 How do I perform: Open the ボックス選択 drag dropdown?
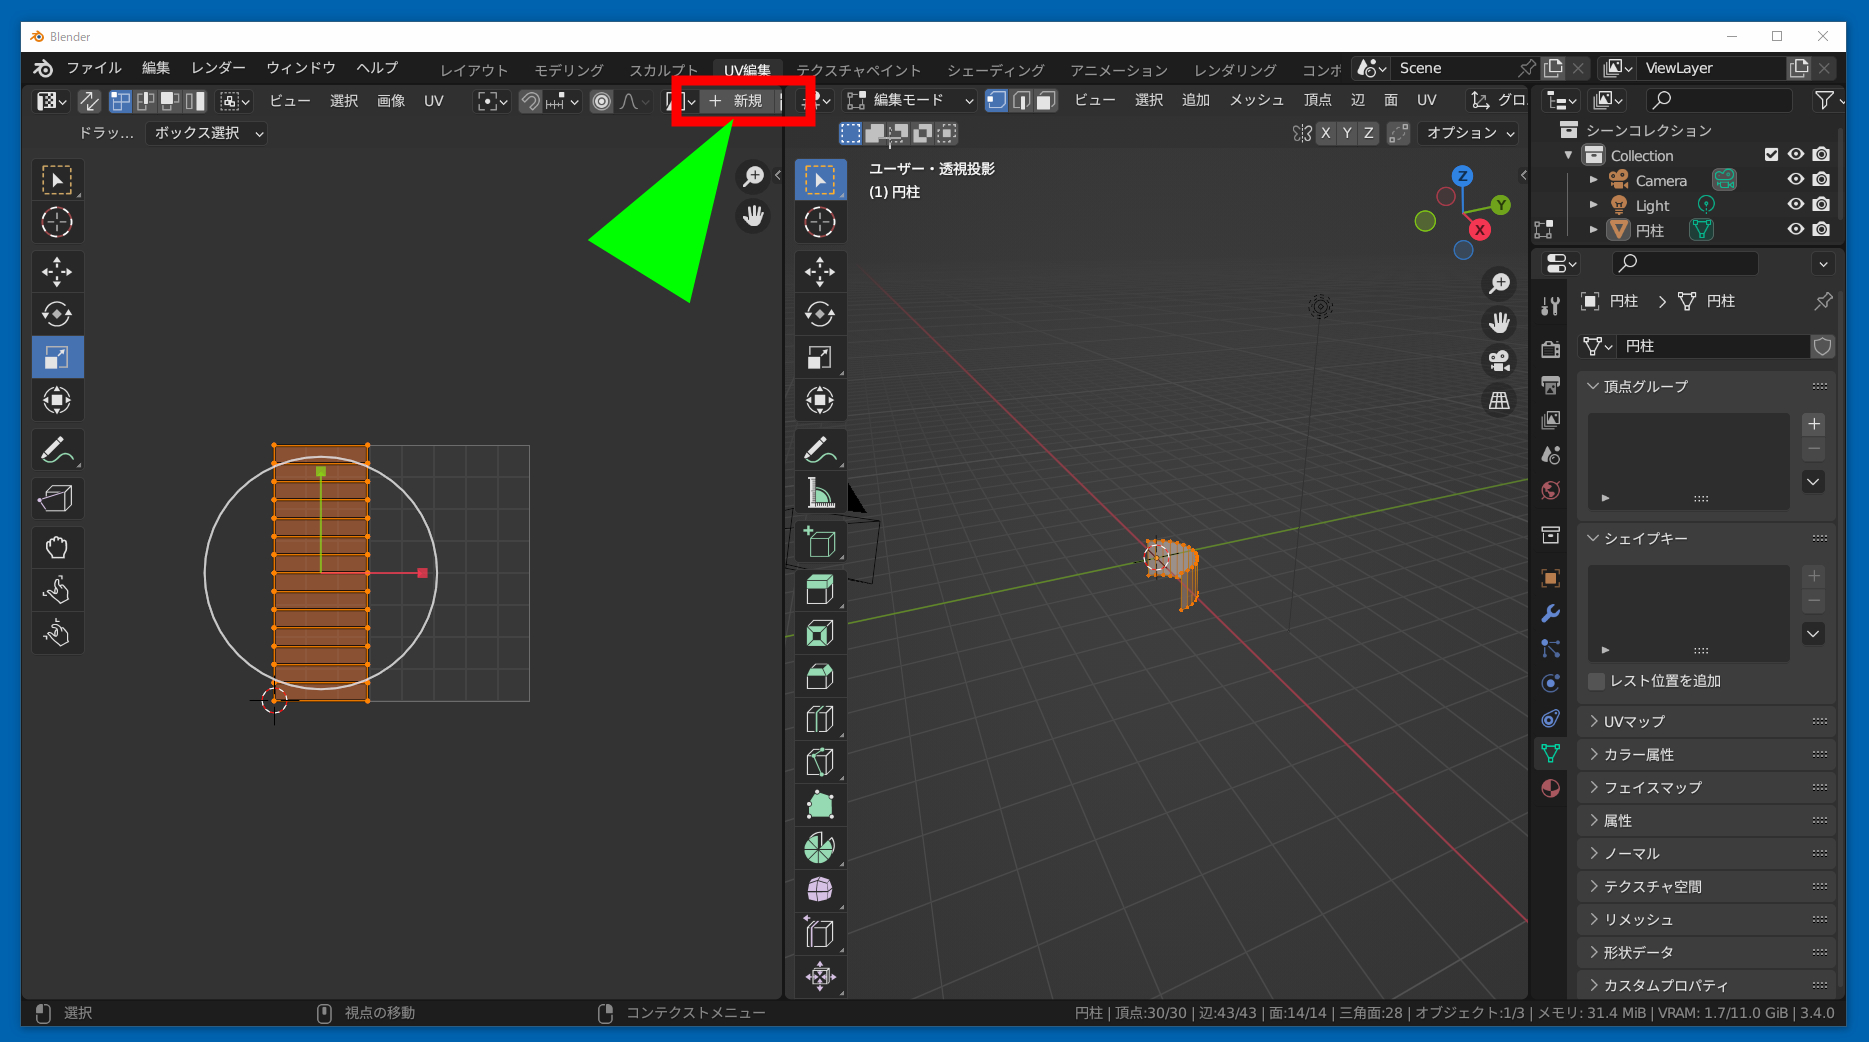[x=207, y=133]
